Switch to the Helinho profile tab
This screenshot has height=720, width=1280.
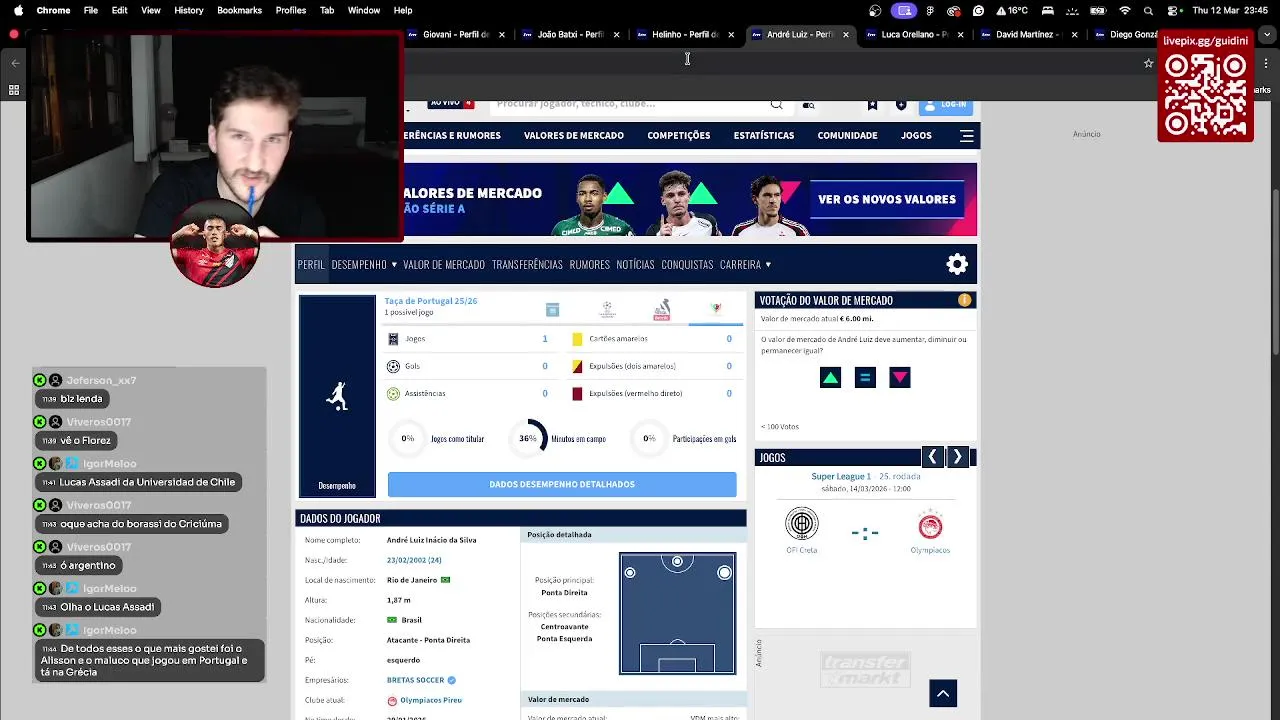pos(685,34)
